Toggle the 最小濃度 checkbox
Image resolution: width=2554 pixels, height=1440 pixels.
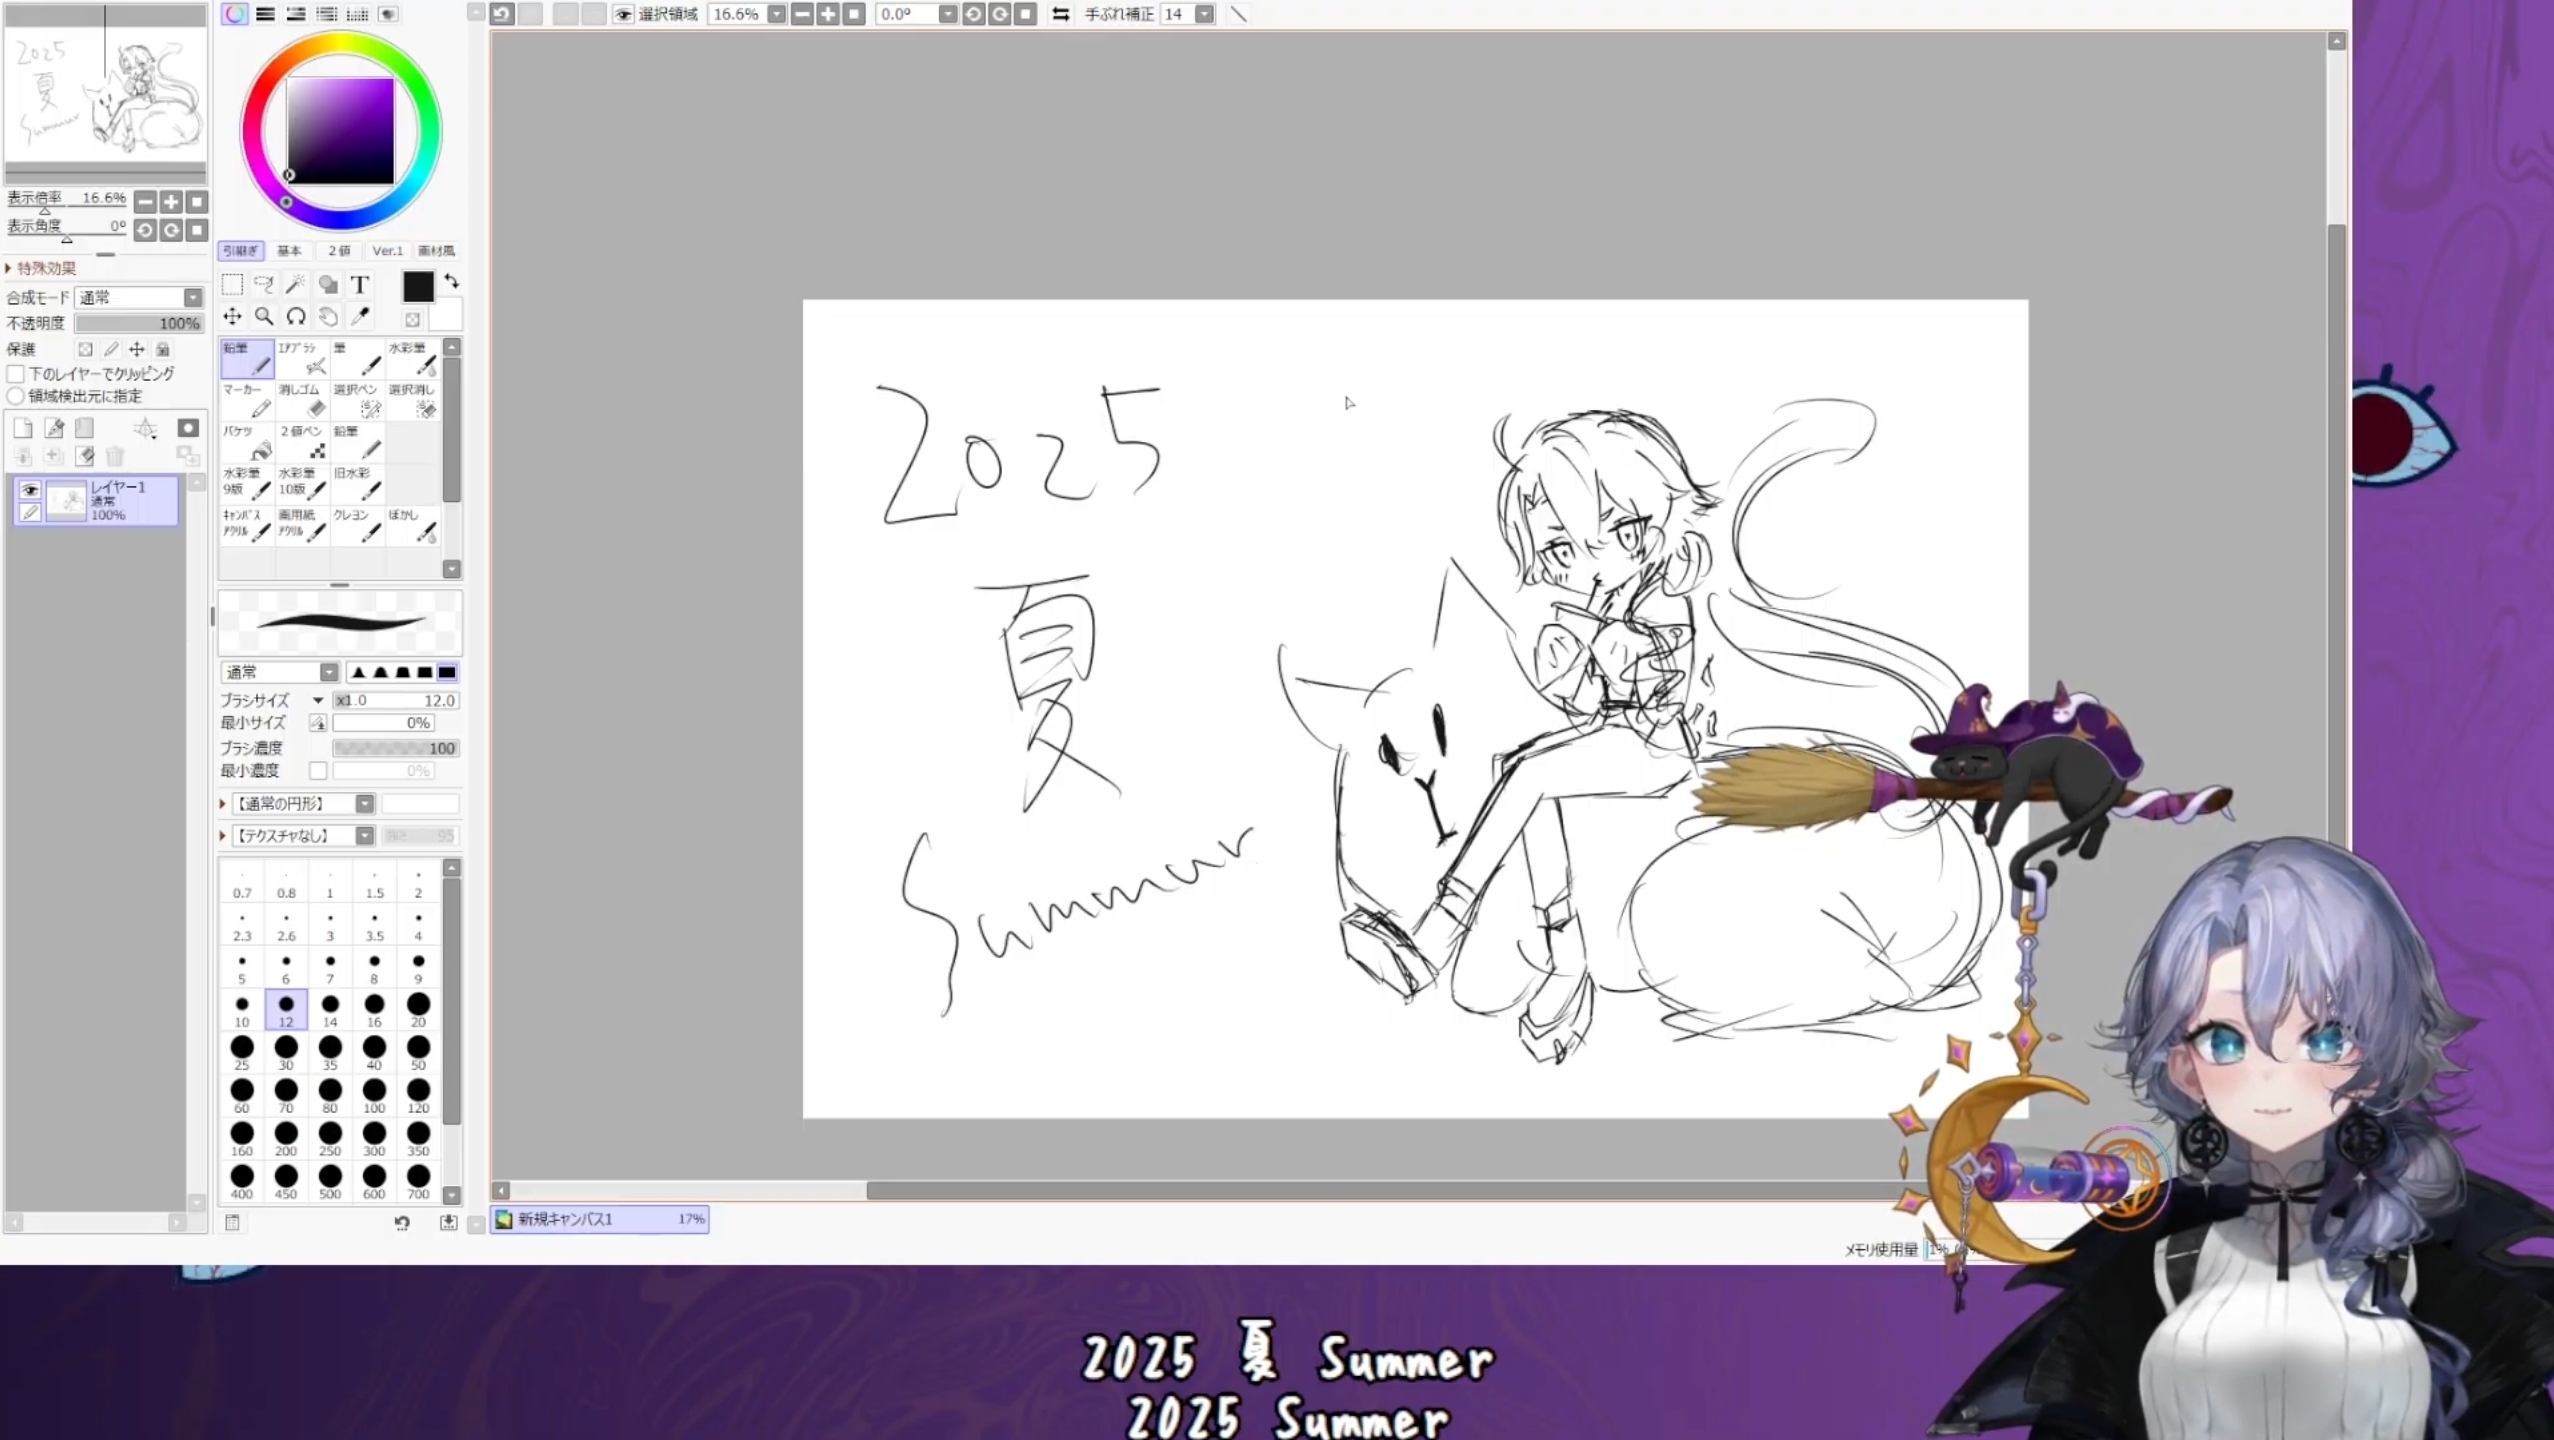[x=318, y=771]
